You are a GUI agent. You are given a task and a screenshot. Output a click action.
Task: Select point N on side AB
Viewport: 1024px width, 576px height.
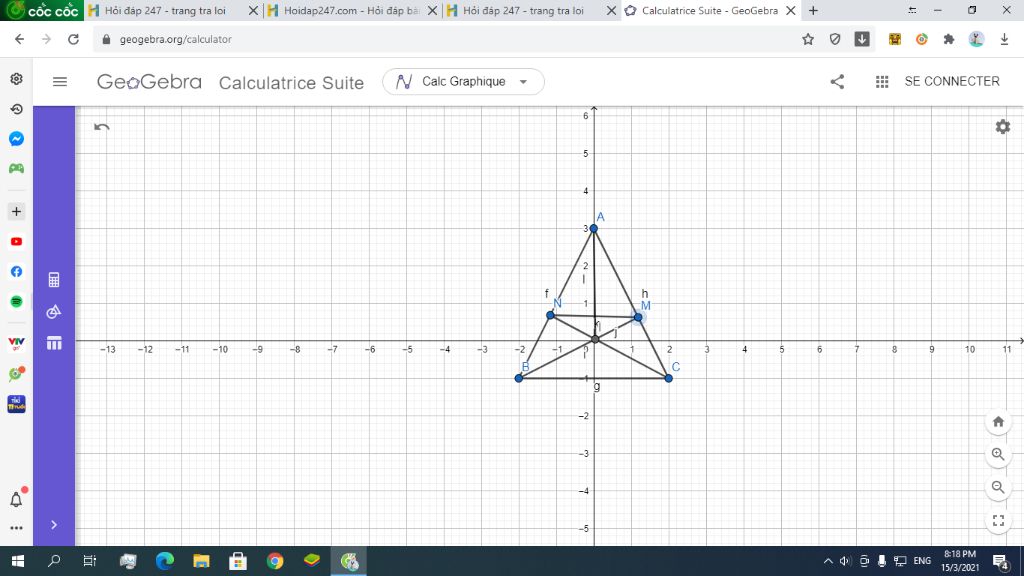click(x=551, y=315)
